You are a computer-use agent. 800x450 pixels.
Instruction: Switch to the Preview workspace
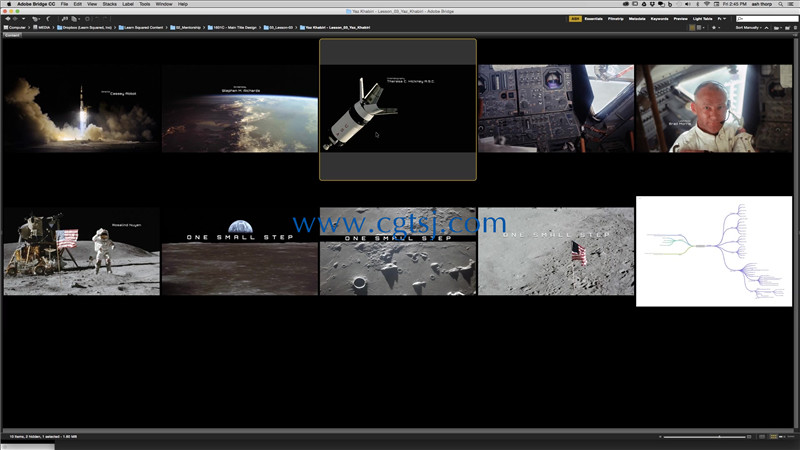680,19
